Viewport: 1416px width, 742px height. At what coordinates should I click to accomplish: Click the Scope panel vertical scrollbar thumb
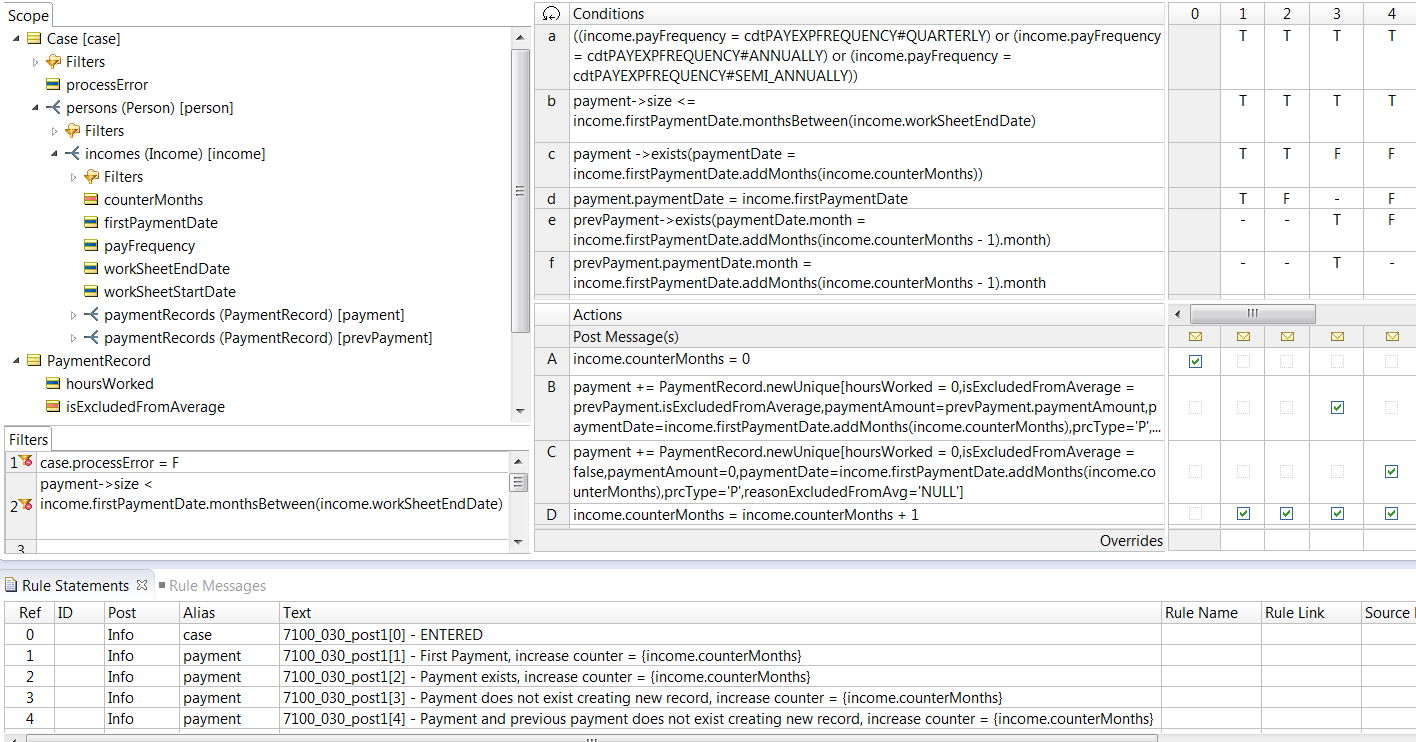click(x=520, y=193)
